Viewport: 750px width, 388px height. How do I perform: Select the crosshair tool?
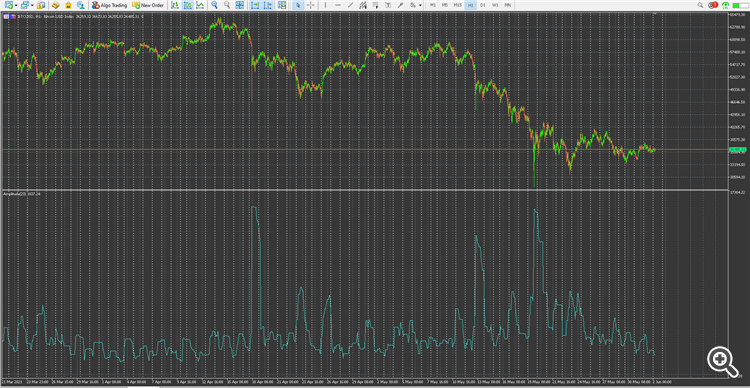click(310, 5)
